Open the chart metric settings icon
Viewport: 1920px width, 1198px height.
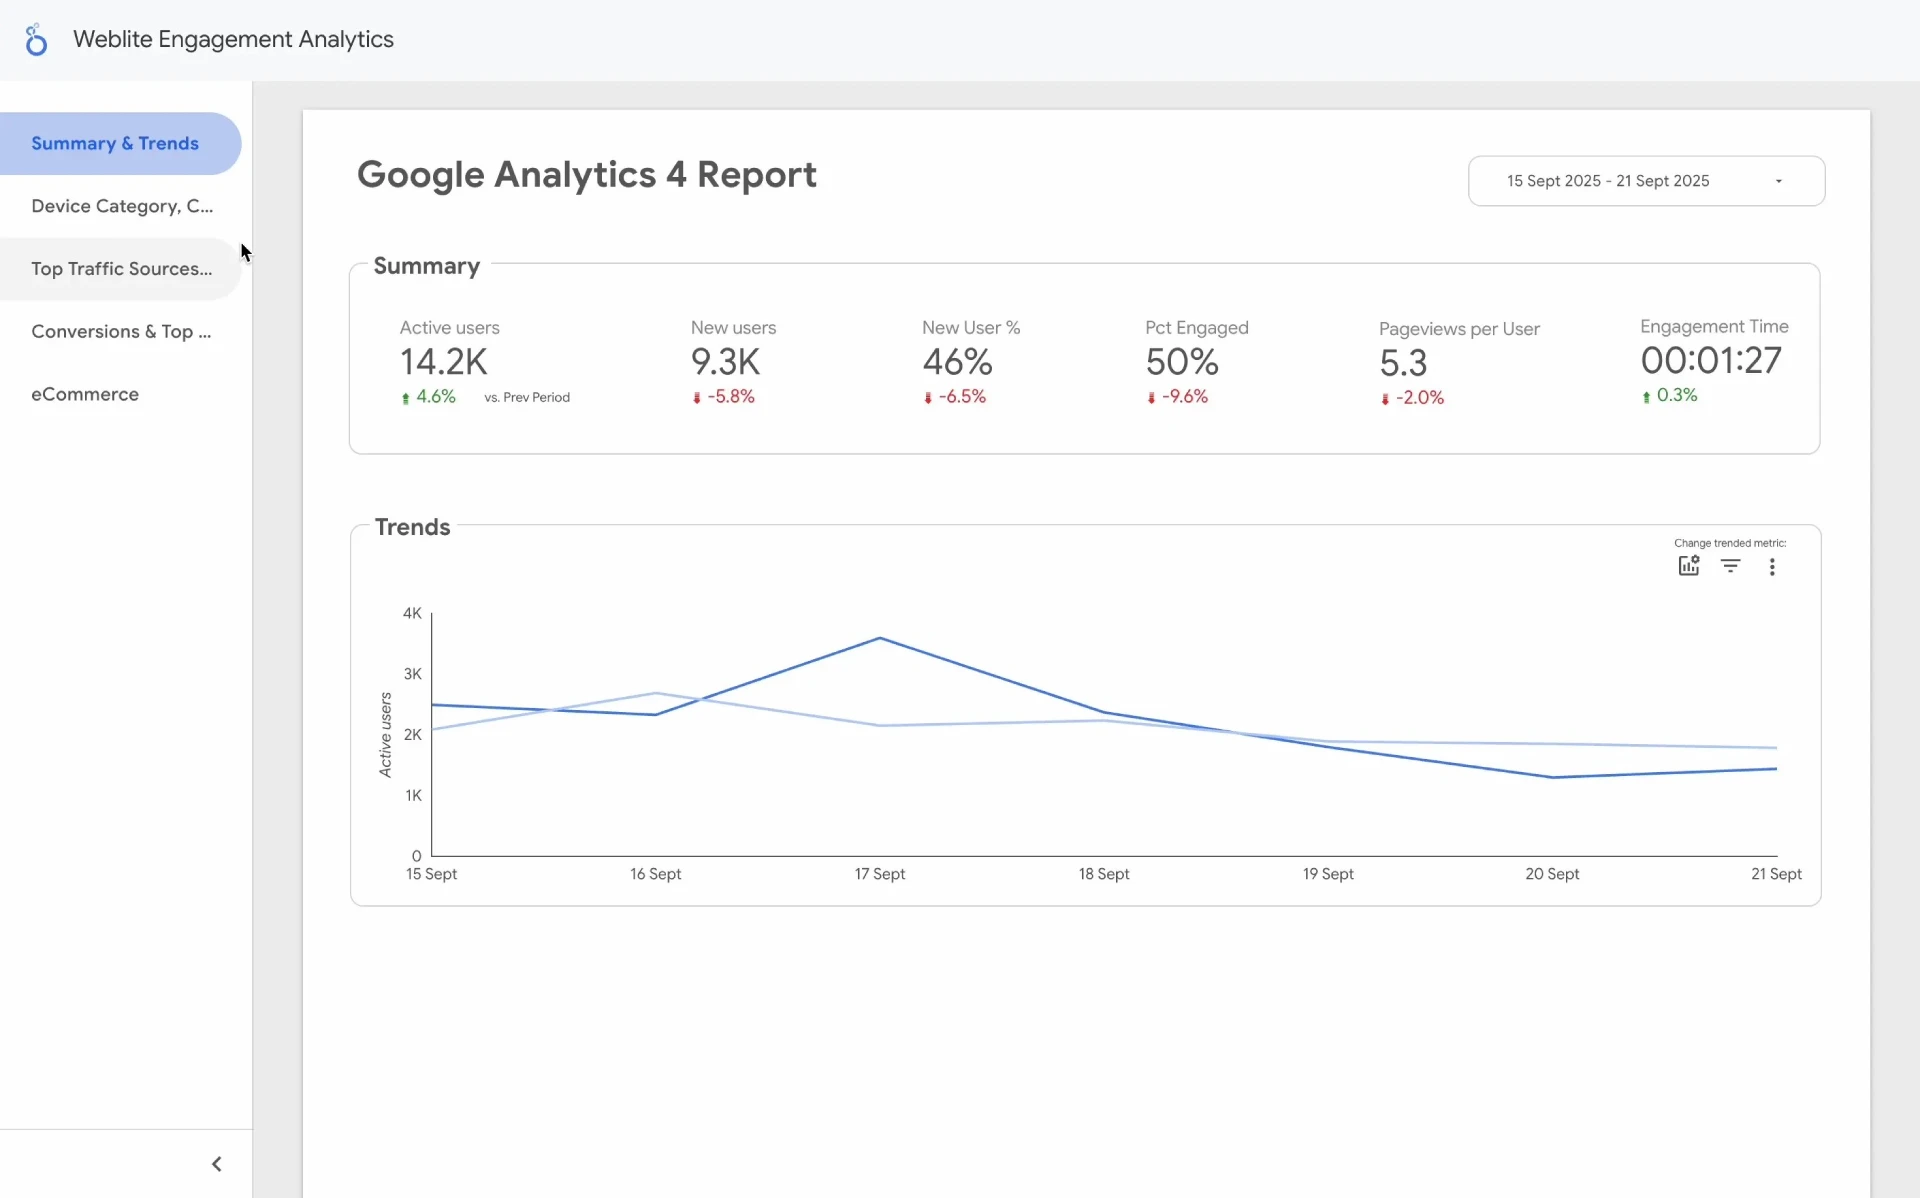(x=1688, y=566)
